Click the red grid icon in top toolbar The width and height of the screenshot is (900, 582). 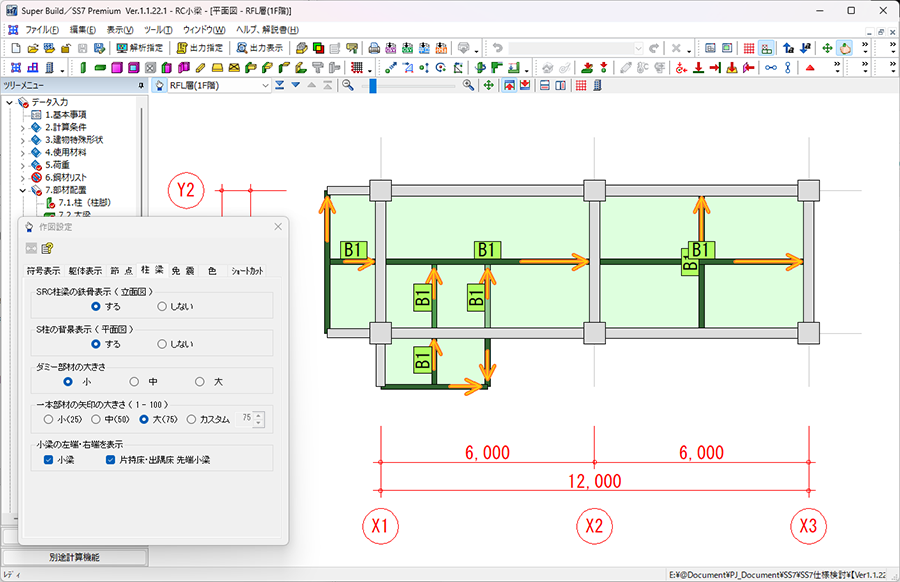749,48
